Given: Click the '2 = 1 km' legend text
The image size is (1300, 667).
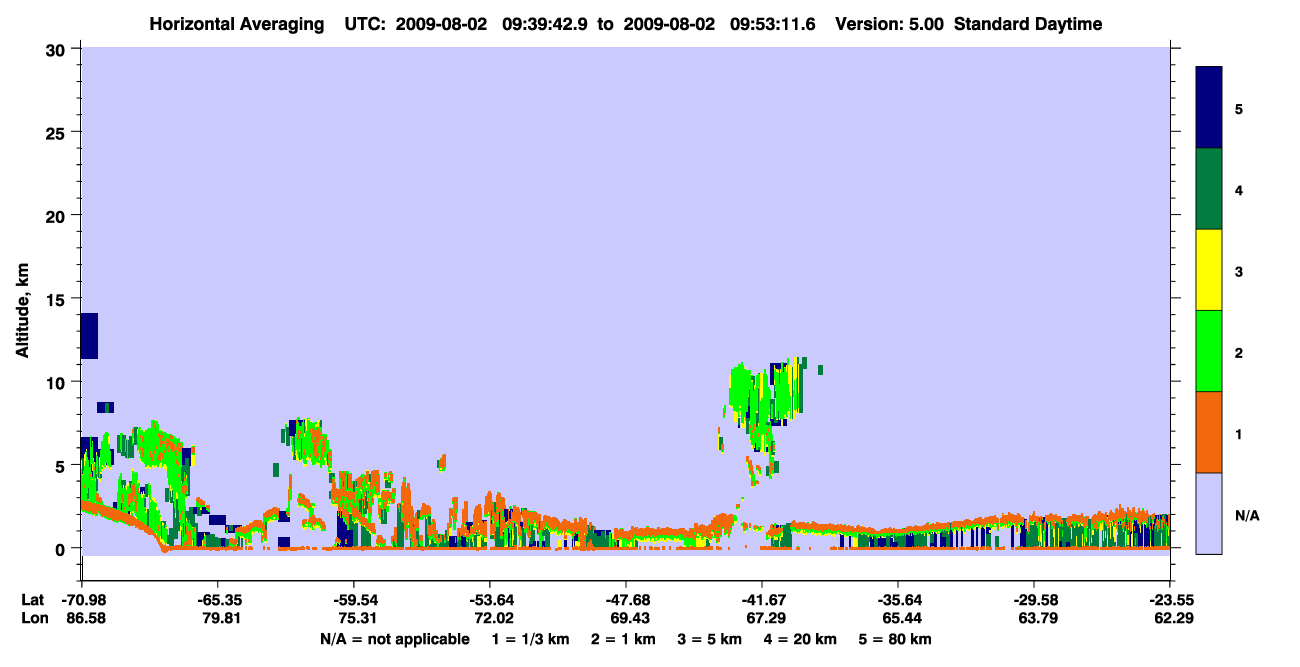Looking at the screenshot, I should pos(622,639).
